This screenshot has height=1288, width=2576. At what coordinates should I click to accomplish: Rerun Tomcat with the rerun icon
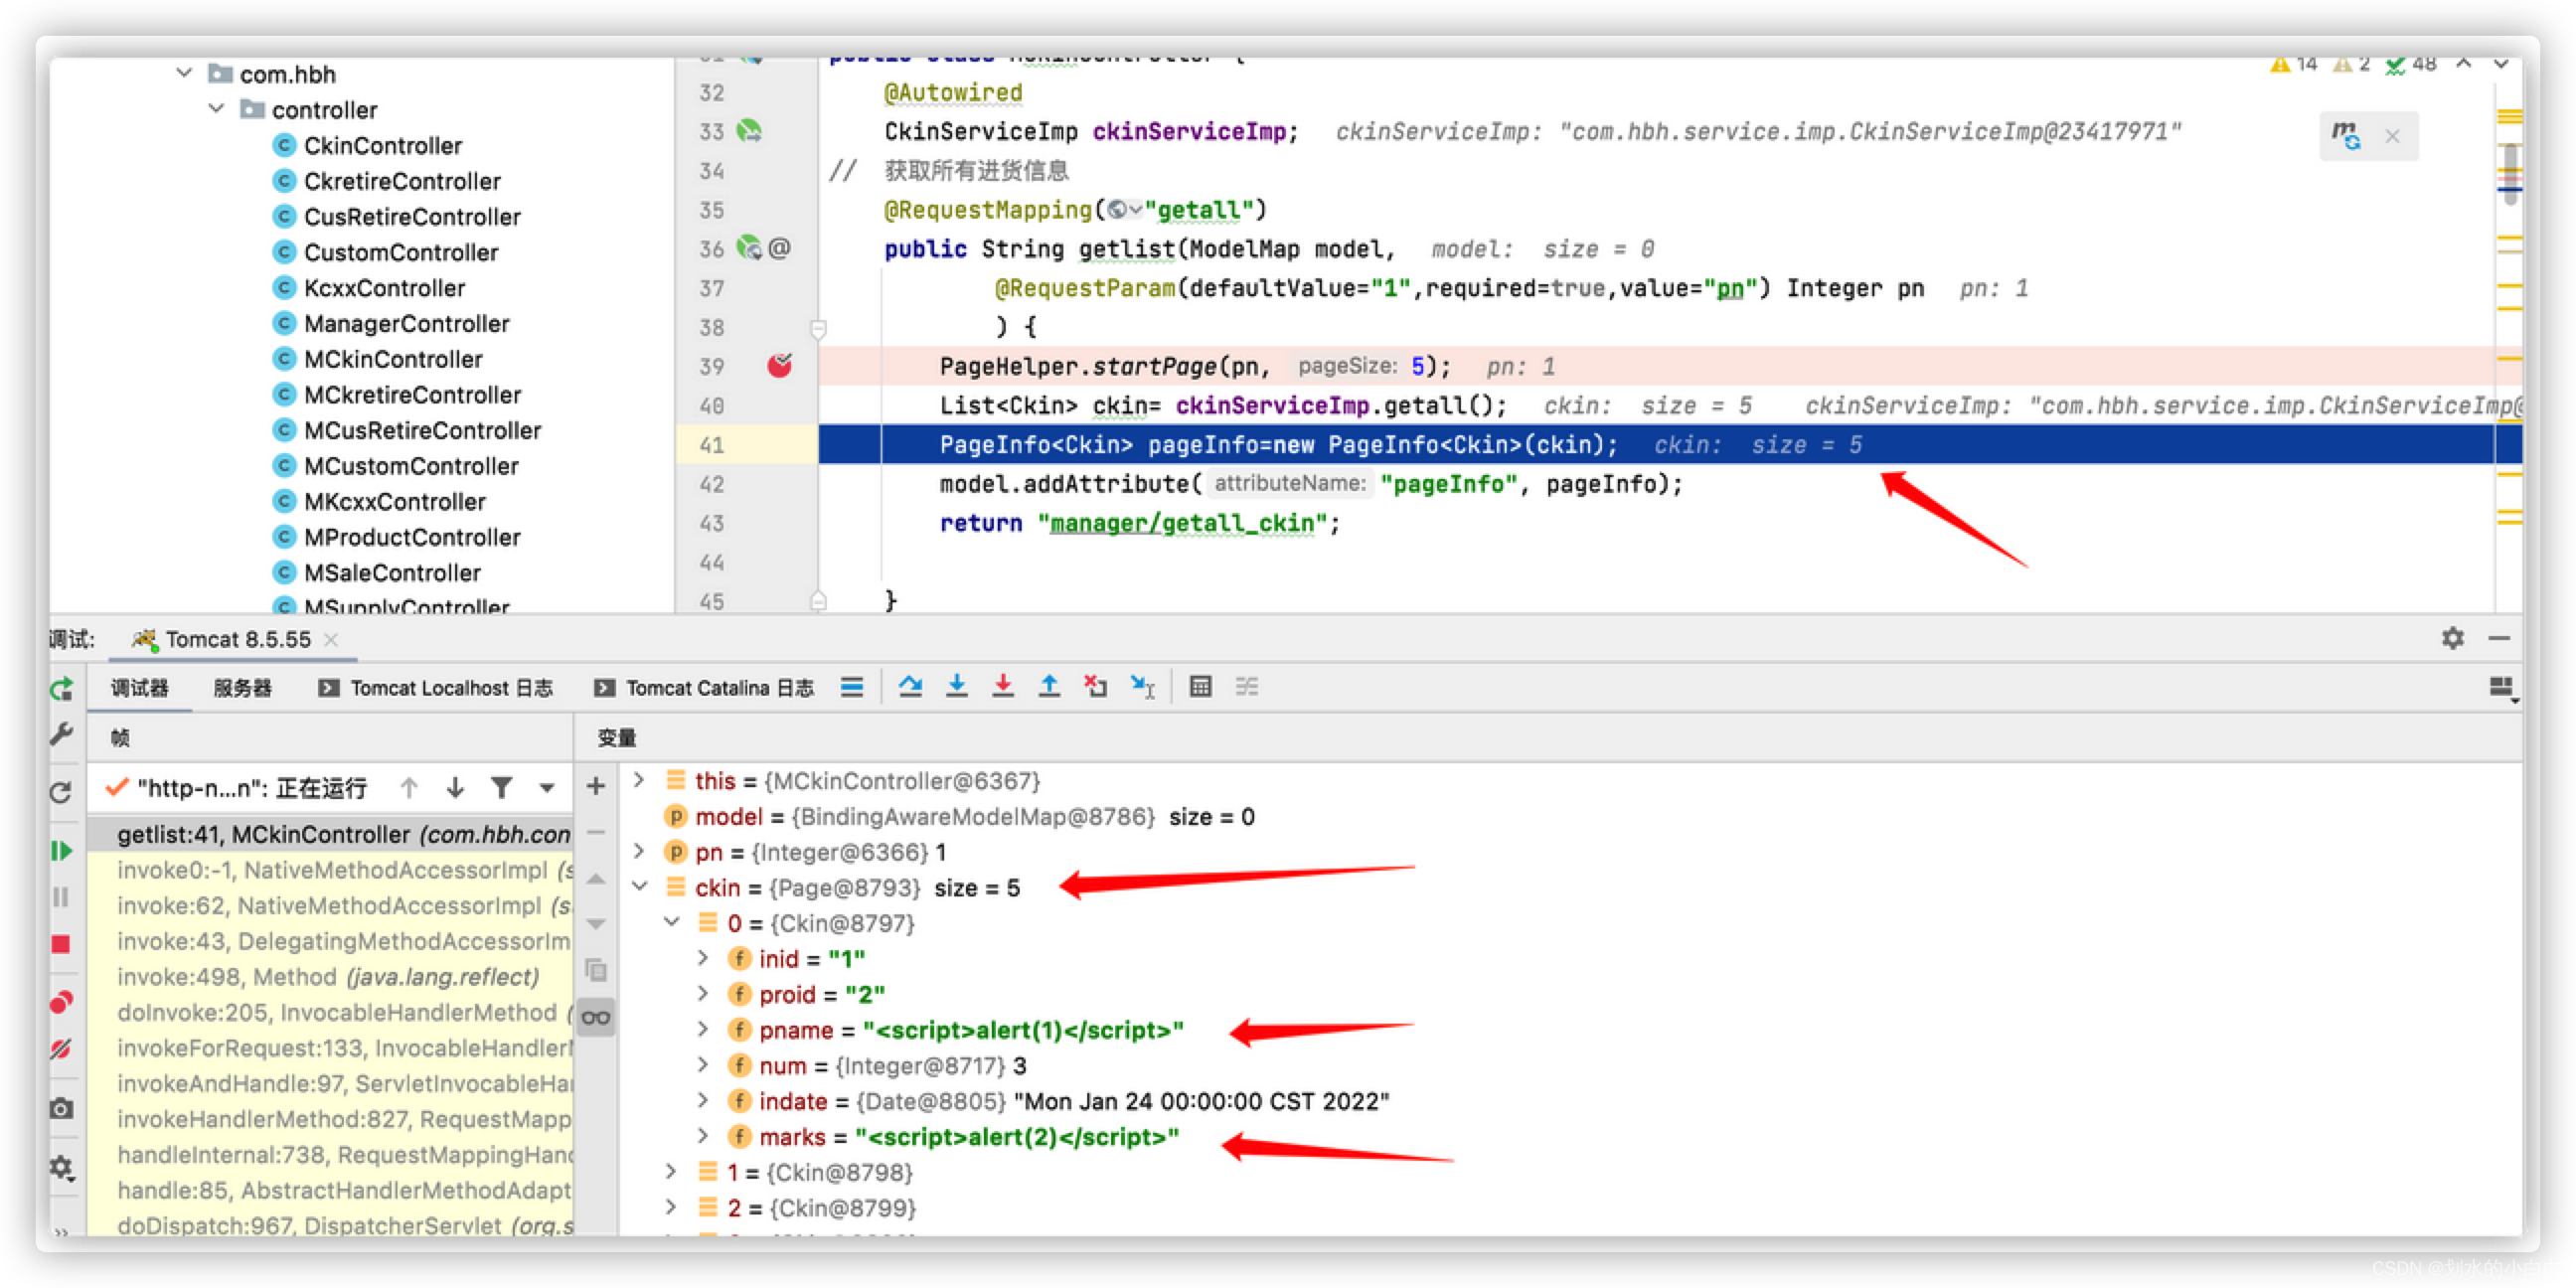click(62, 688)
